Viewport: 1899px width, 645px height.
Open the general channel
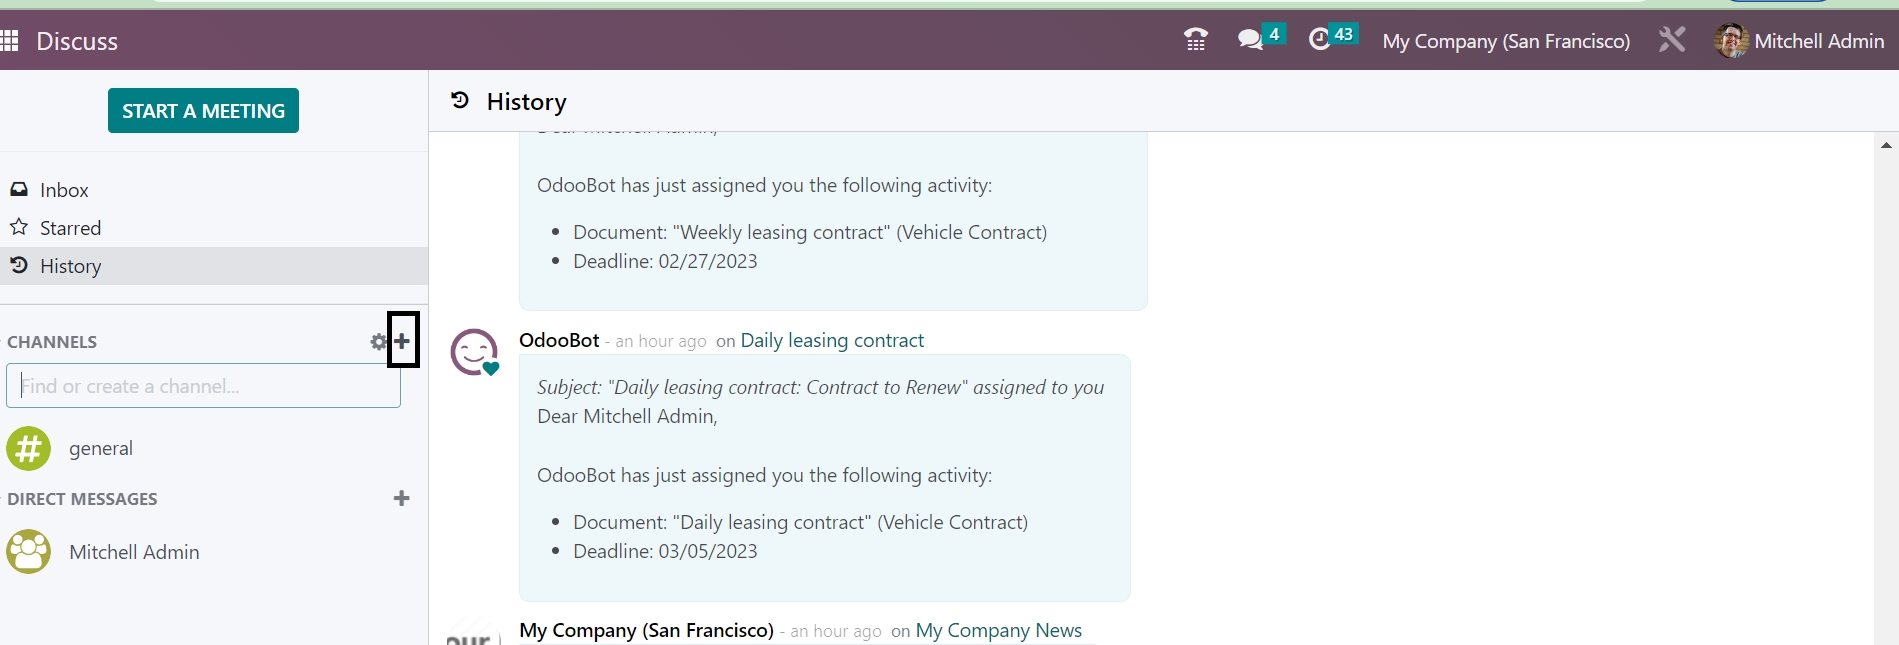point(100,448)
